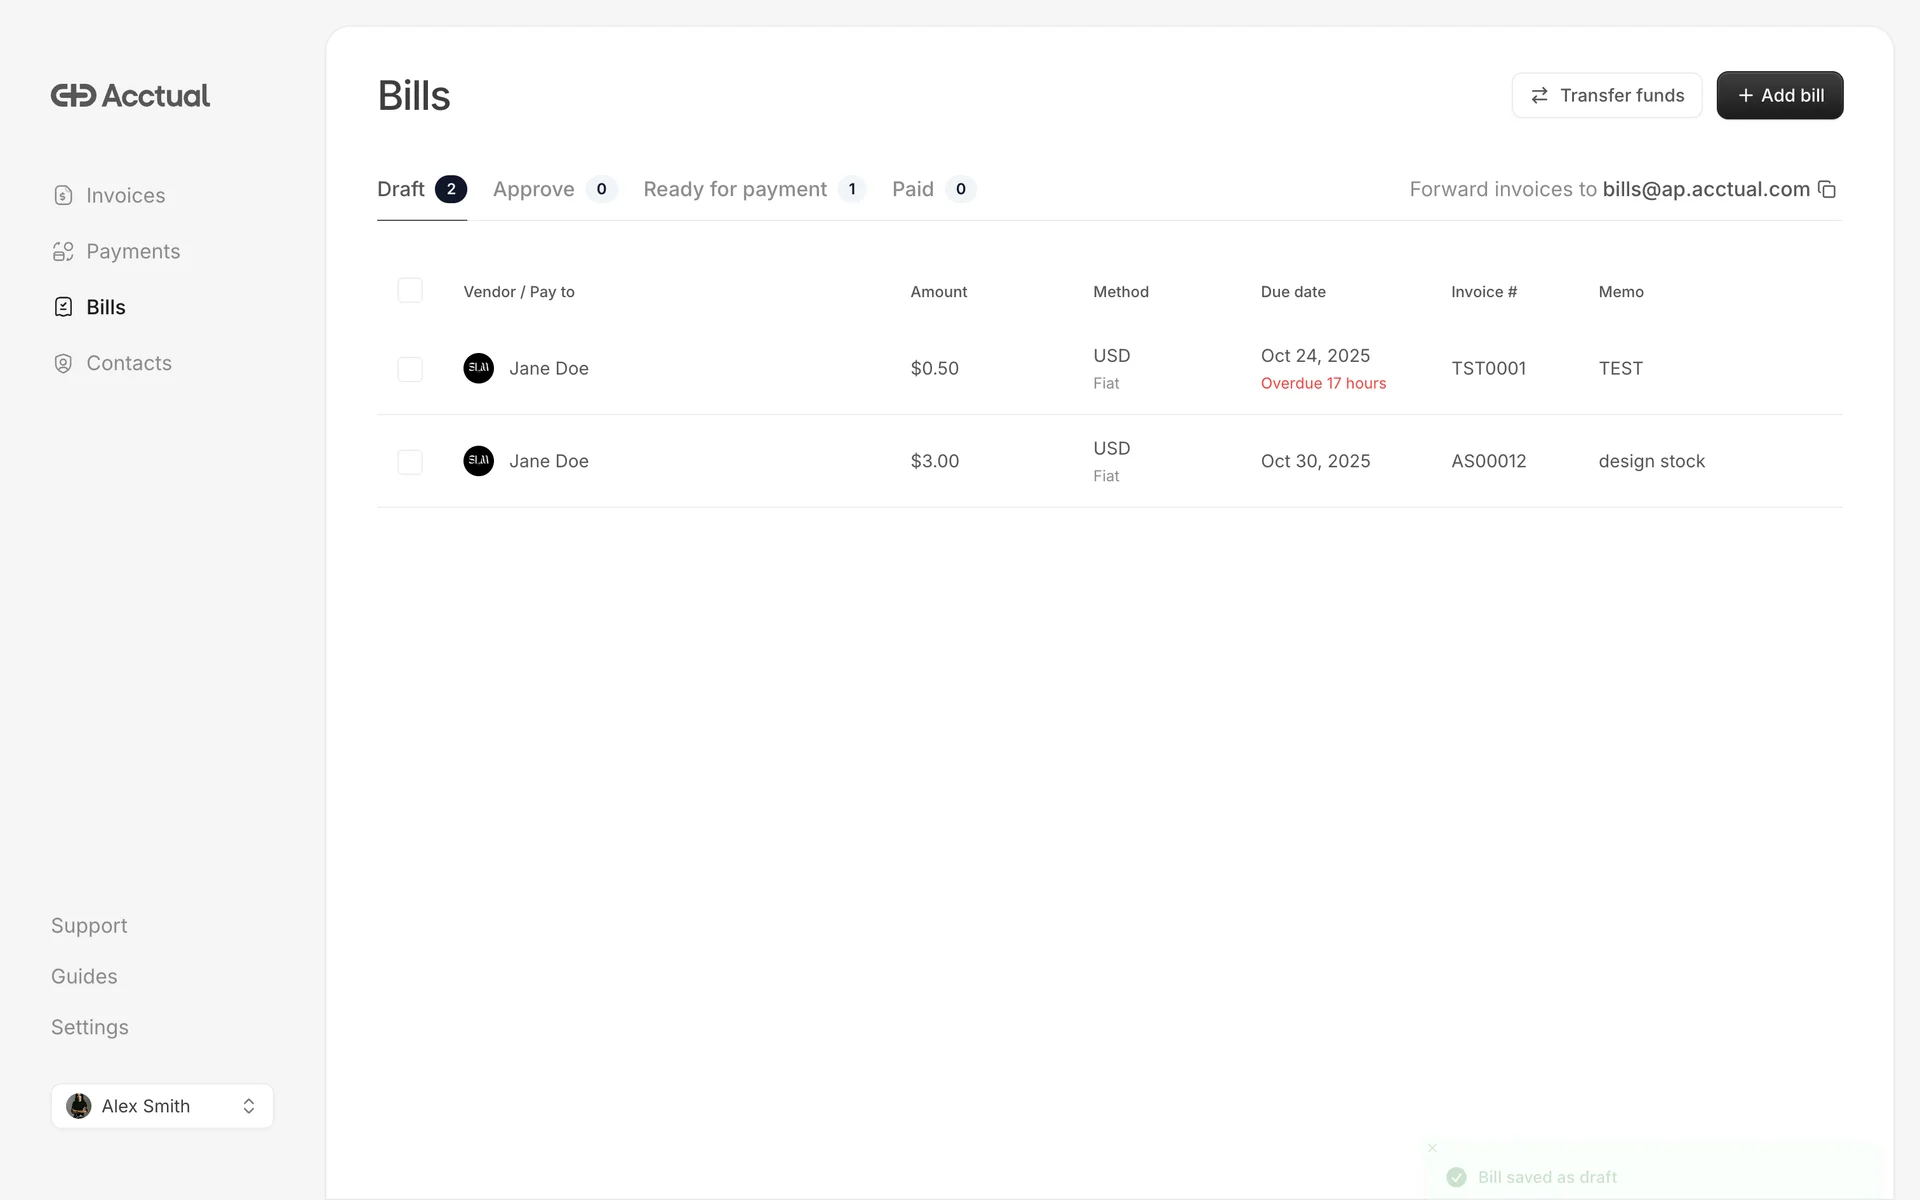Click the Bills sidebar icon
1920x1200 pixels.
coord(63,307)
